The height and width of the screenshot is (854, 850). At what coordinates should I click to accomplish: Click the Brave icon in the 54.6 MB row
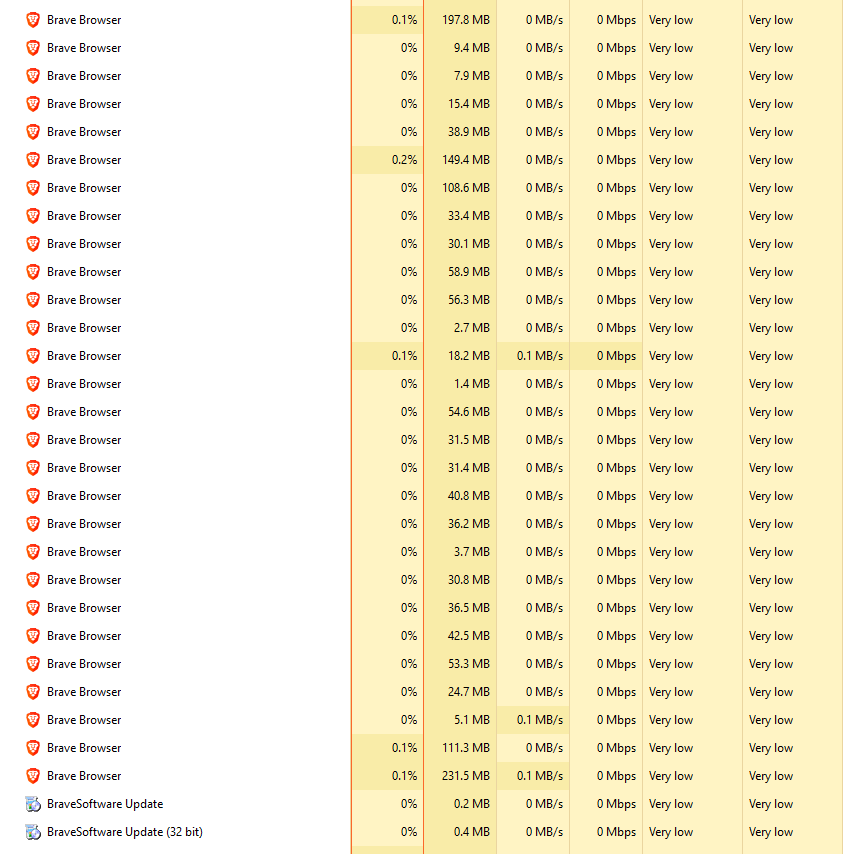click(33, 412)
